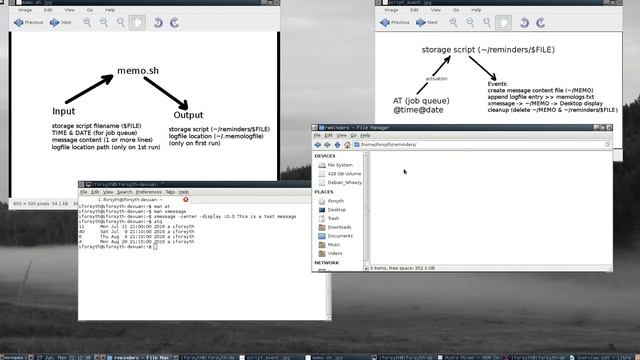Go forward in the File Manager
The image size is (640, 360).
[x=327, y=144]
